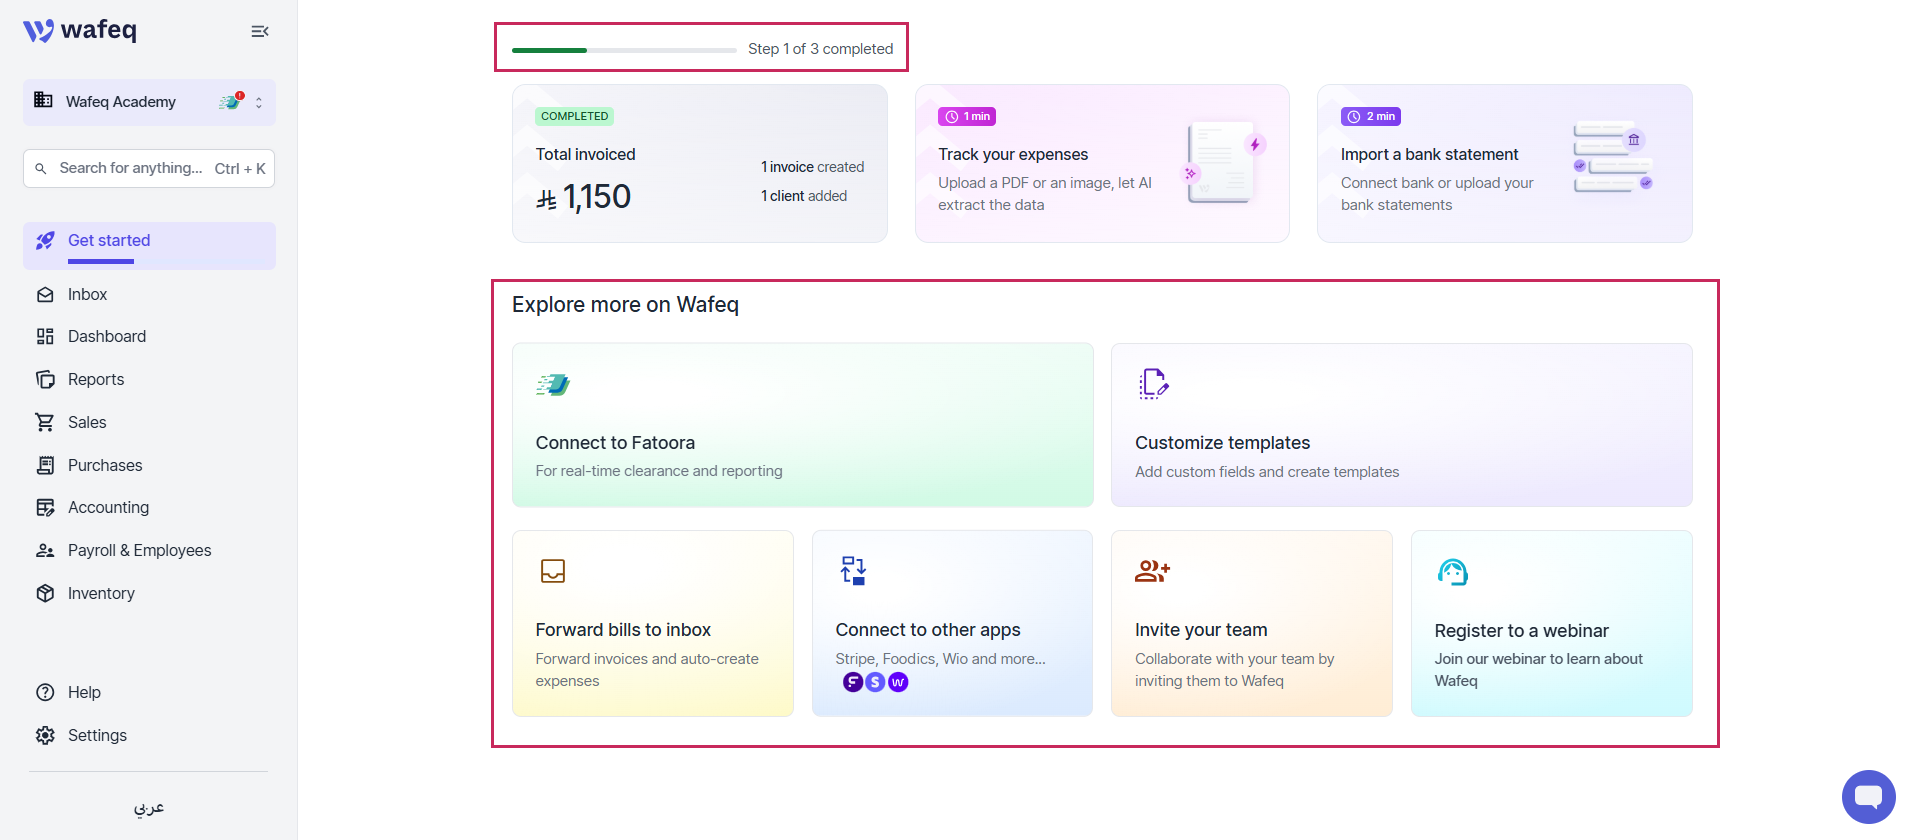
Task: Click the rocket notification icon beside Wafeq Academy
Action: 231,101
